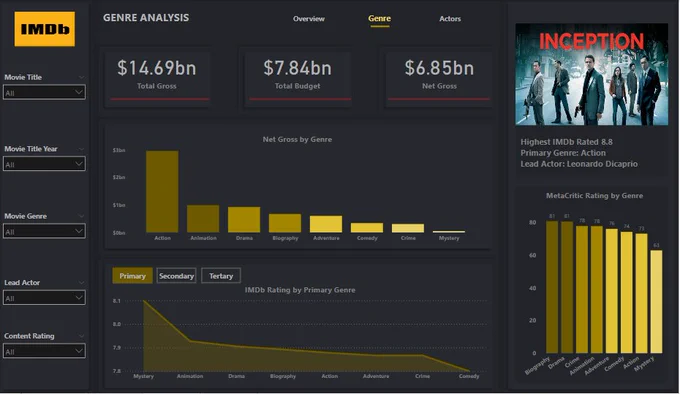Image resolution: width=680 pixels, height=394 pixels.
Task: Select the Primary genre button
Action: pyautogui.click(x=132, y=276)
